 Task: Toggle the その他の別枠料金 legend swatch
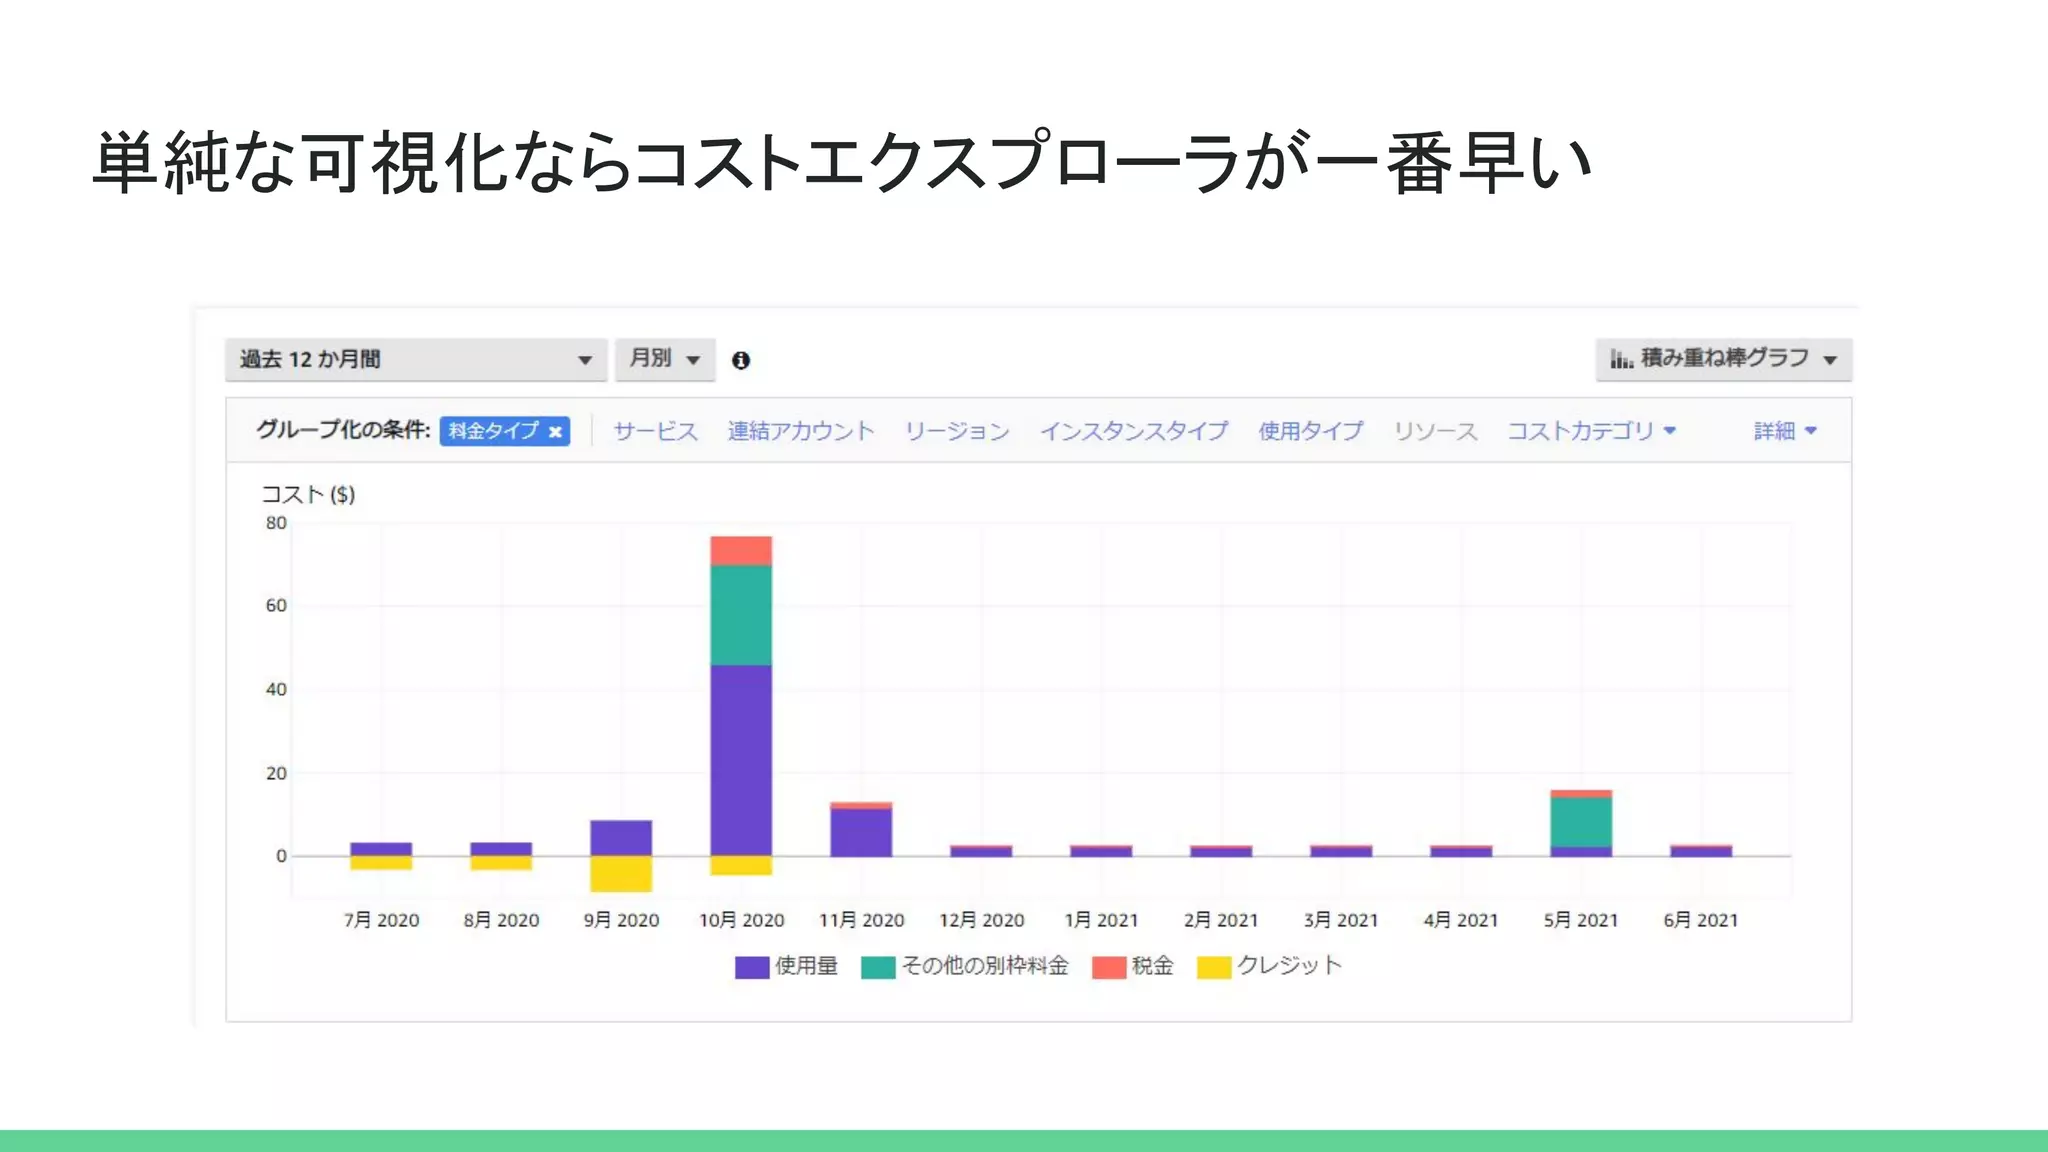pos(878,967)
